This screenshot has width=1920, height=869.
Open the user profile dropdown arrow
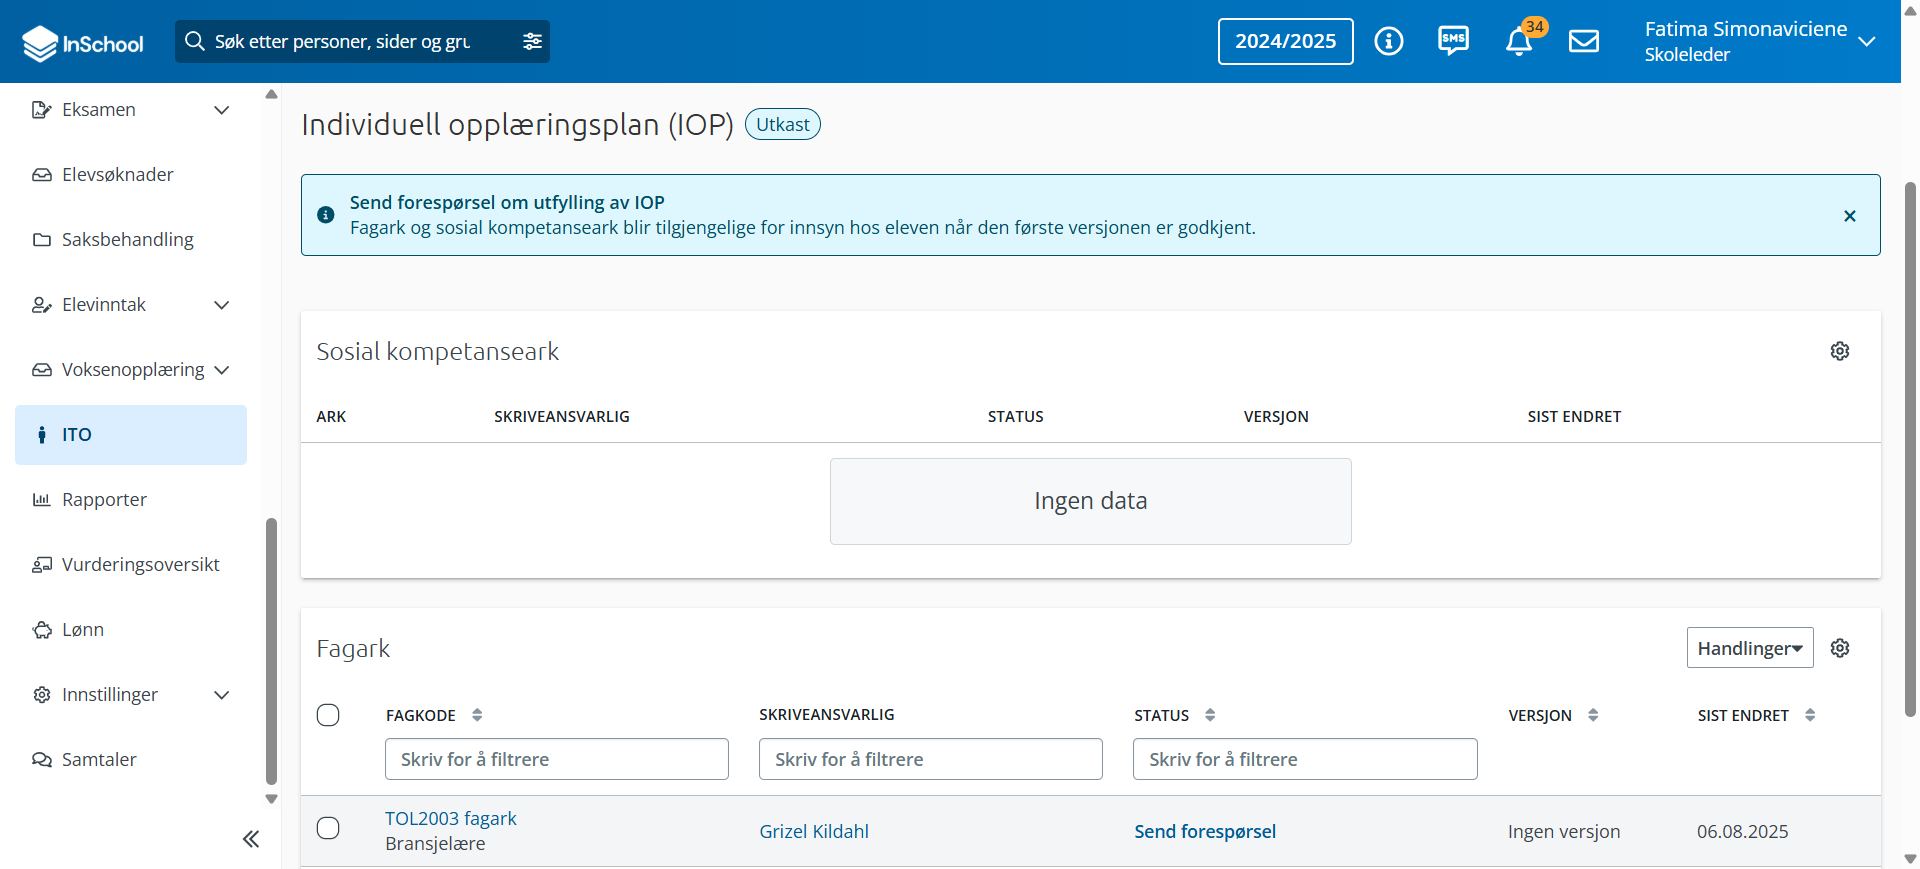1866,41
